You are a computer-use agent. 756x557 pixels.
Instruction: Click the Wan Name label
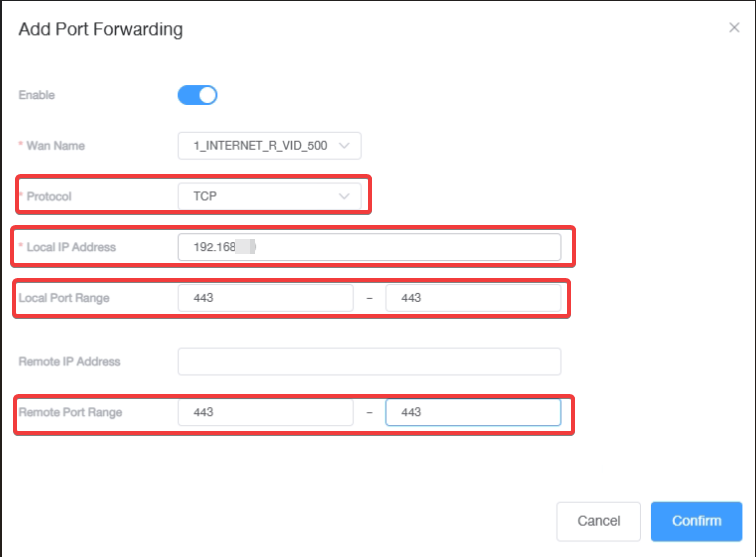(x=55, y=146)
